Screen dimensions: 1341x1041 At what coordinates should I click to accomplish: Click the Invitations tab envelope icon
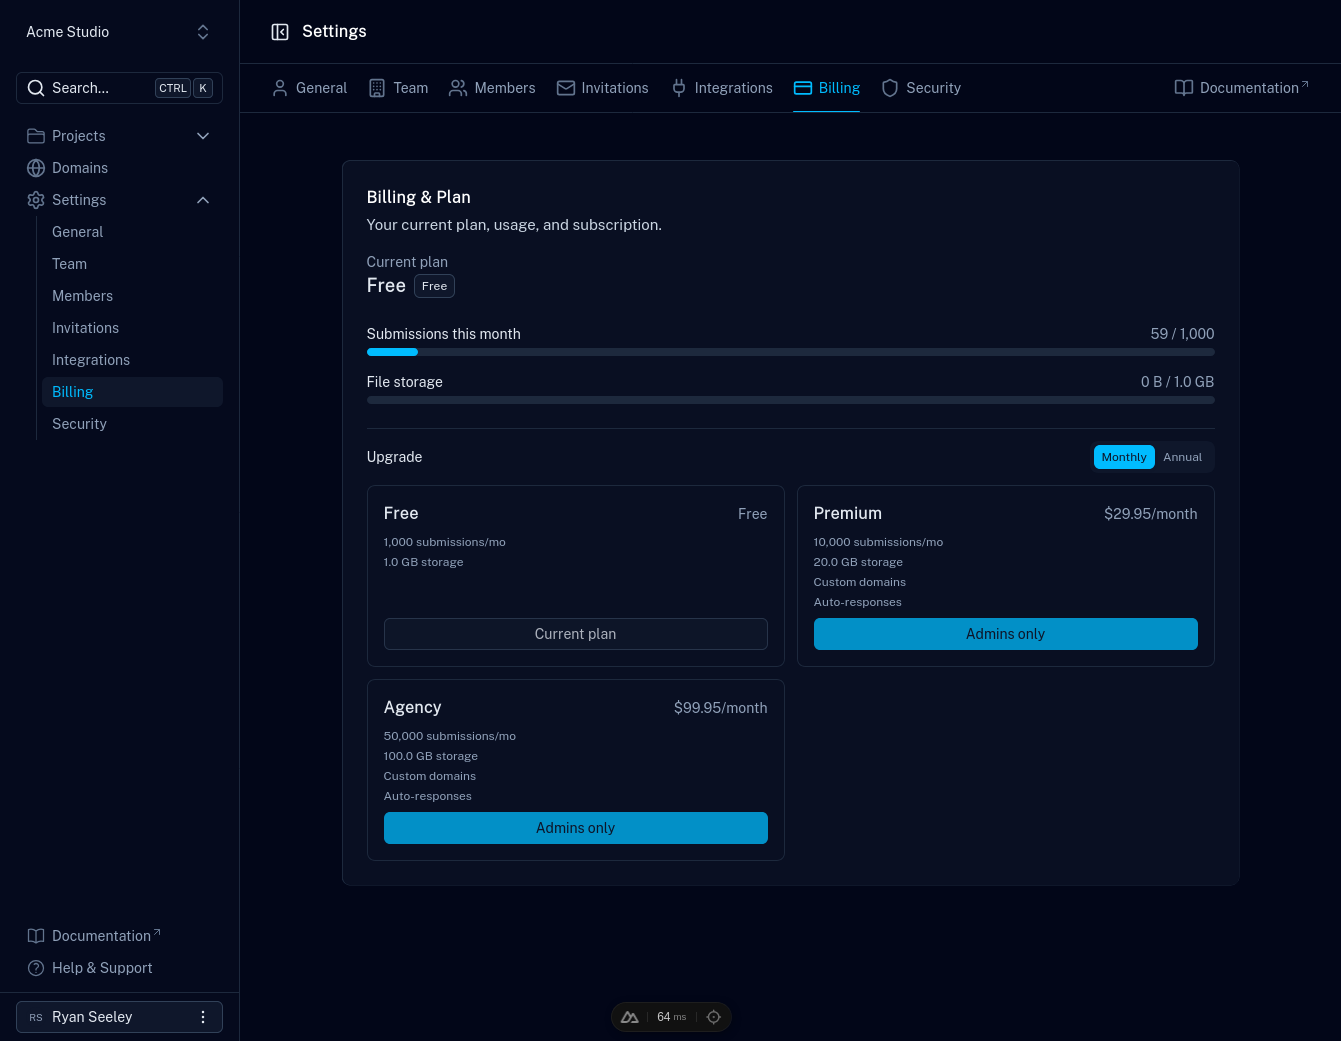point(566,88)
